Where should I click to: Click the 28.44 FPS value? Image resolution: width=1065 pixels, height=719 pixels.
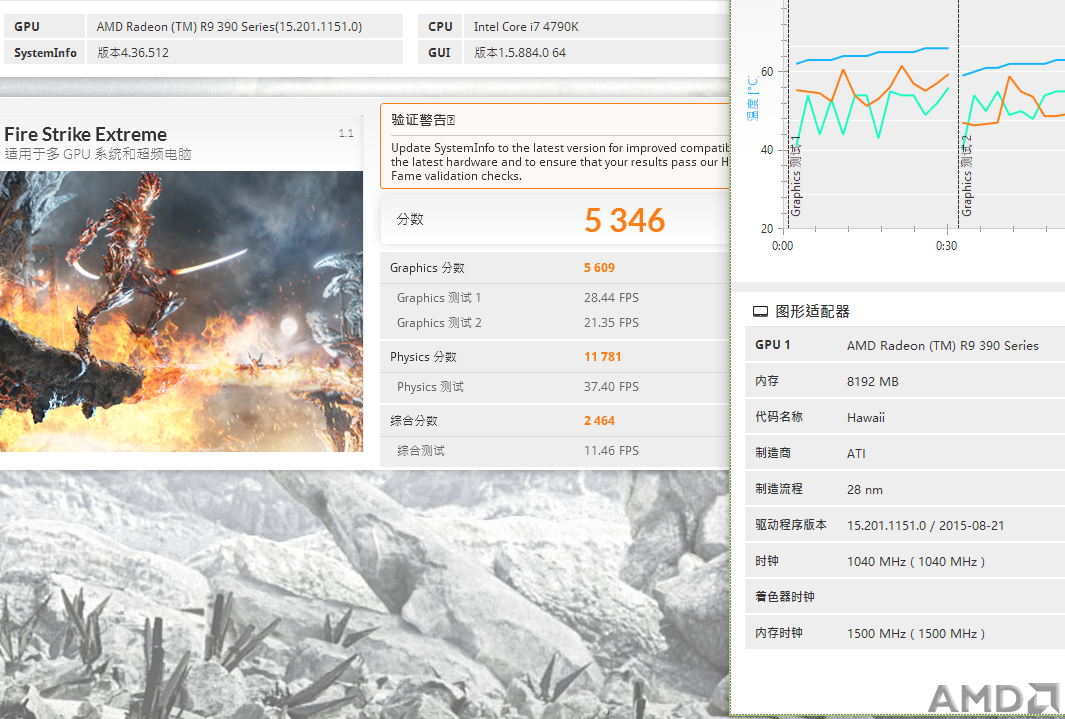click(x=611, y=297)
